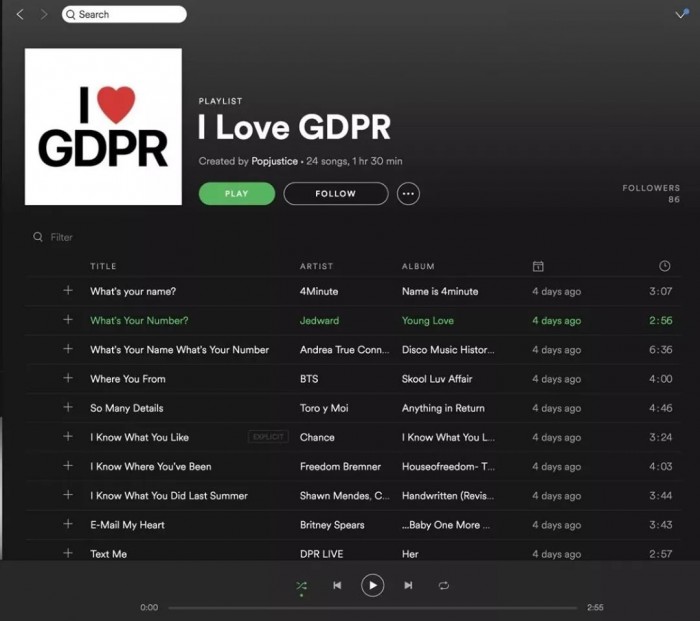Open the three-dot more options menu
Image resolution: width=700 pixels, height=621 pixels.
[x=408, y=193]
